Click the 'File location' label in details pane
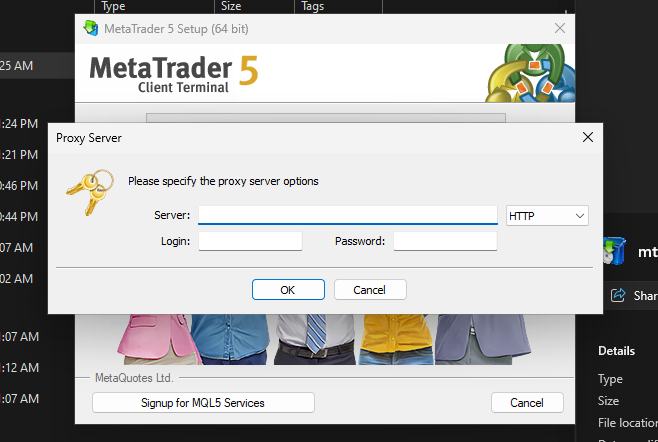The width and height of the screenshot is (658, 442). pos(628,423)
